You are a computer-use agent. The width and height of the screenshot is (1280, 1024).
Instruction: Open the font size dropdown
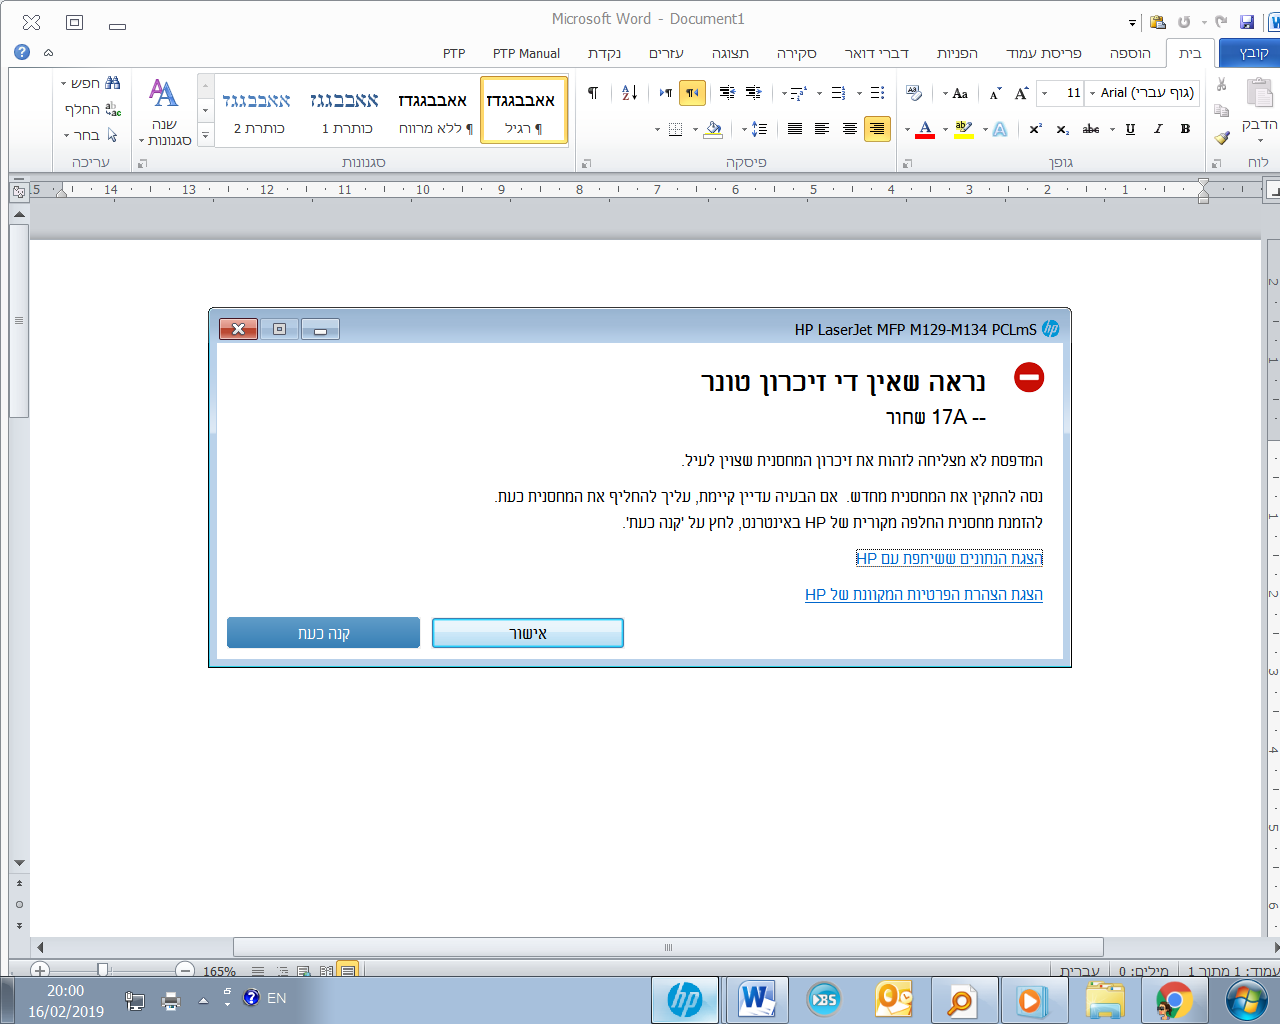(x=1045, y=93)
